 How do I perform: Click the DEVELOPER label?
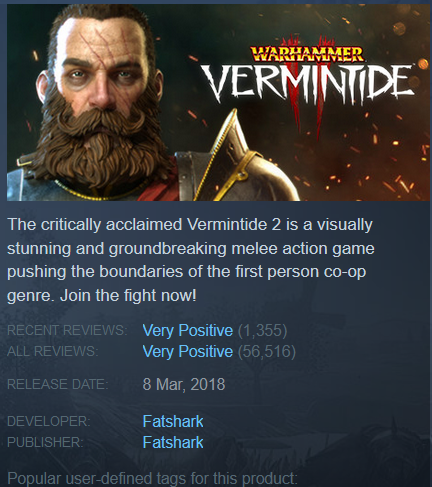click(x=49, y=421)
